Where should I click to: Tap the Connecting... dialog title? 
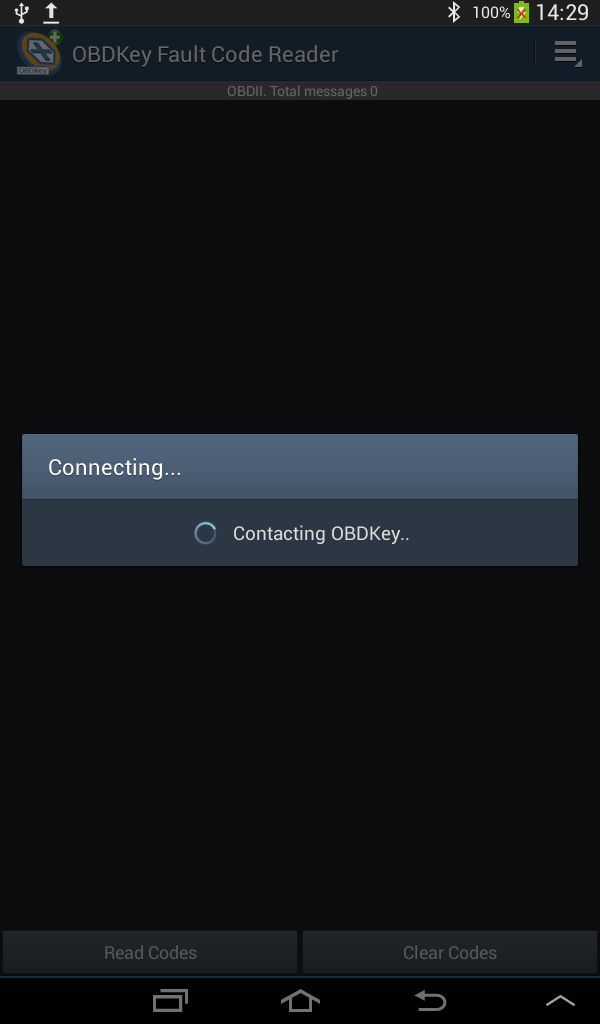pos(114,467)
